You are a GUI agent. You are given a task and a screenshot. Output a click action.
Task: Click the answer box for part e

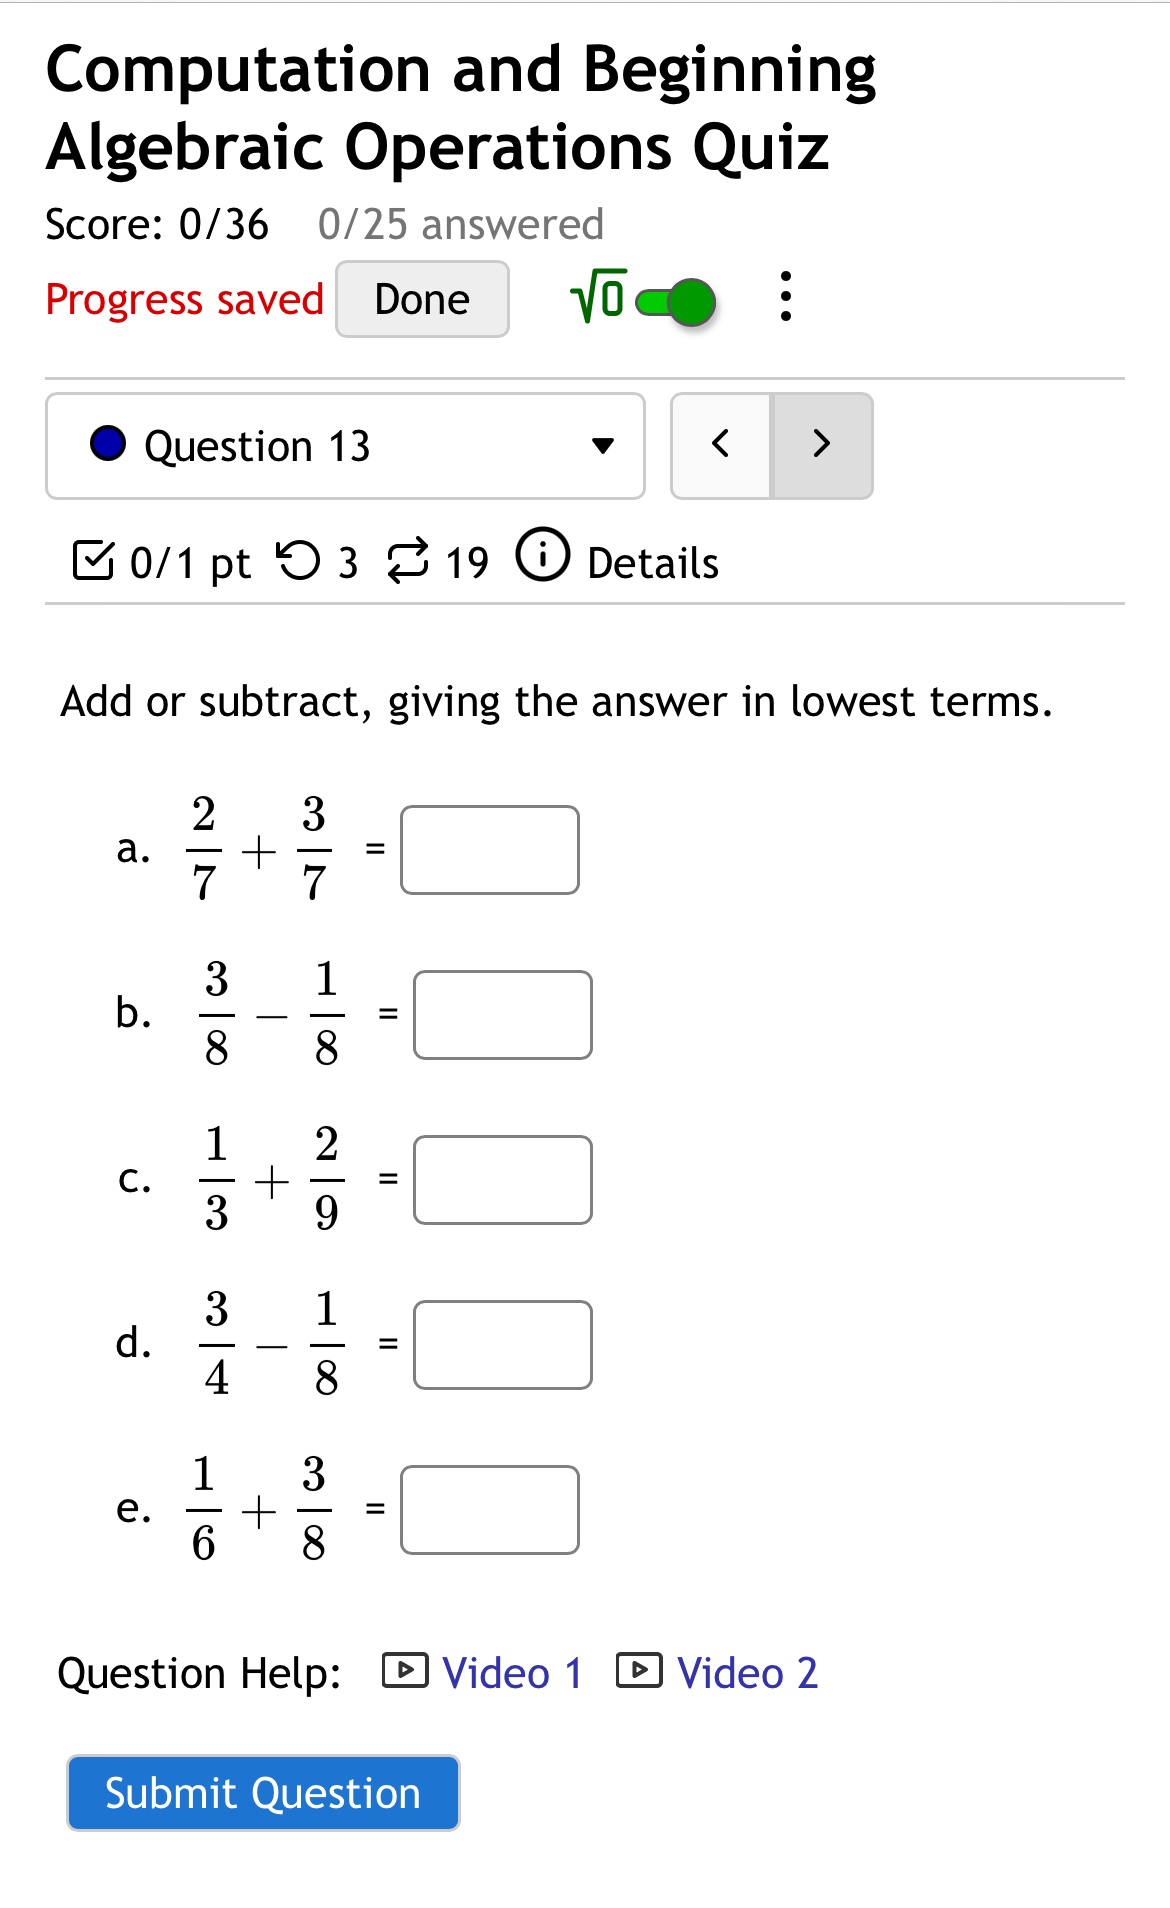489,1509
